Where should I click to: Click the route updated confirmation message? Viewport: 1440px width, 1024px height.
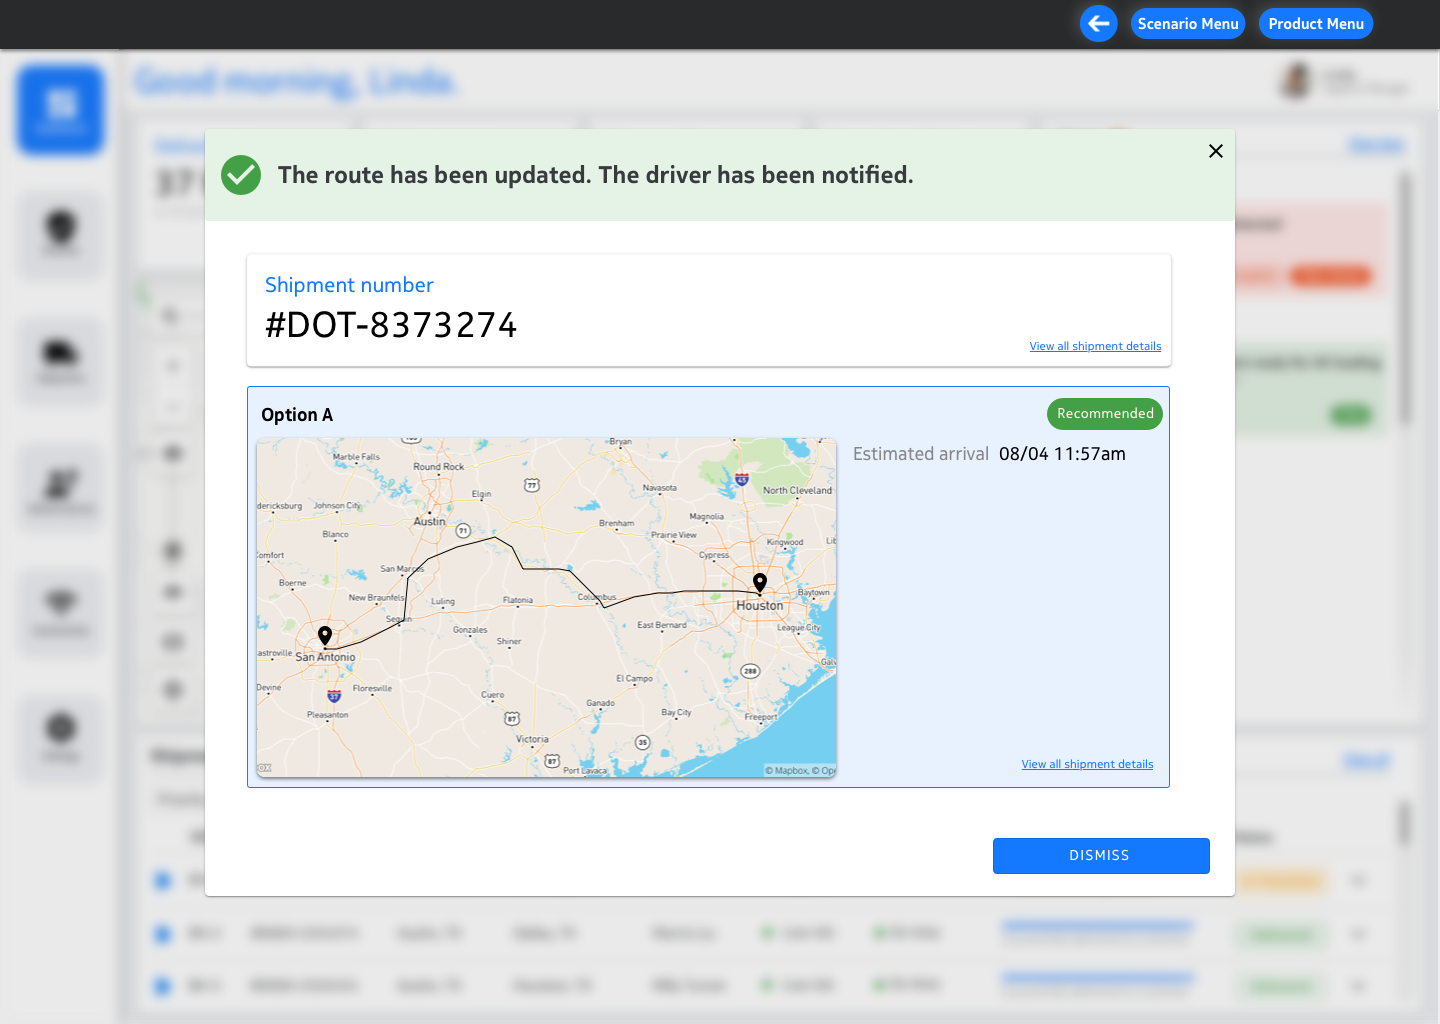(x=596, y=175)
